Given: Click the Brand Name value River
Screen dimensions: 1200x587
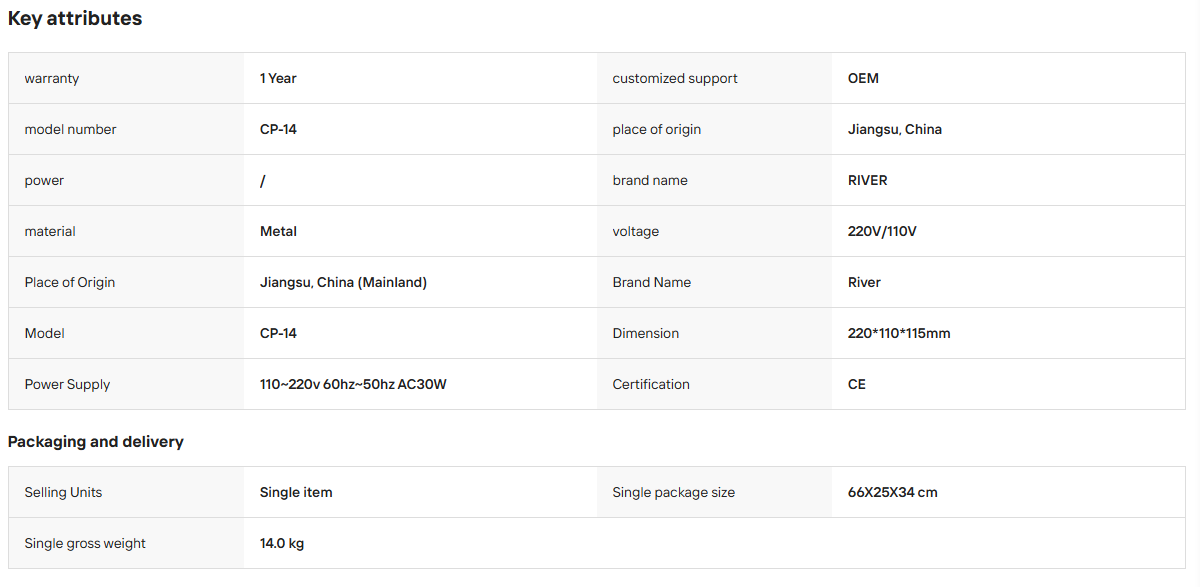Looking at the screenshot, I should pyautogui.click(x=864, y=282).
